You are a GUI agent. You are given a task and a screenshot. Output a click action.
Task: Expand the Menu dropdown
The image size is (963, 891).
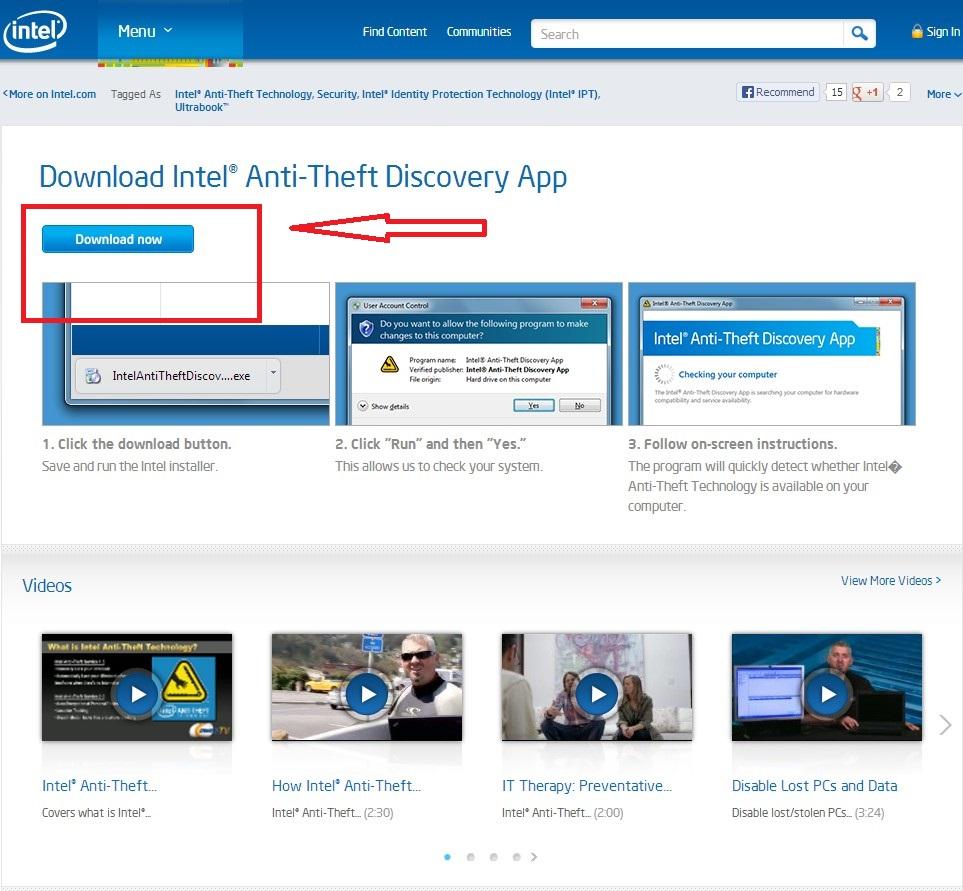(145, 31)
